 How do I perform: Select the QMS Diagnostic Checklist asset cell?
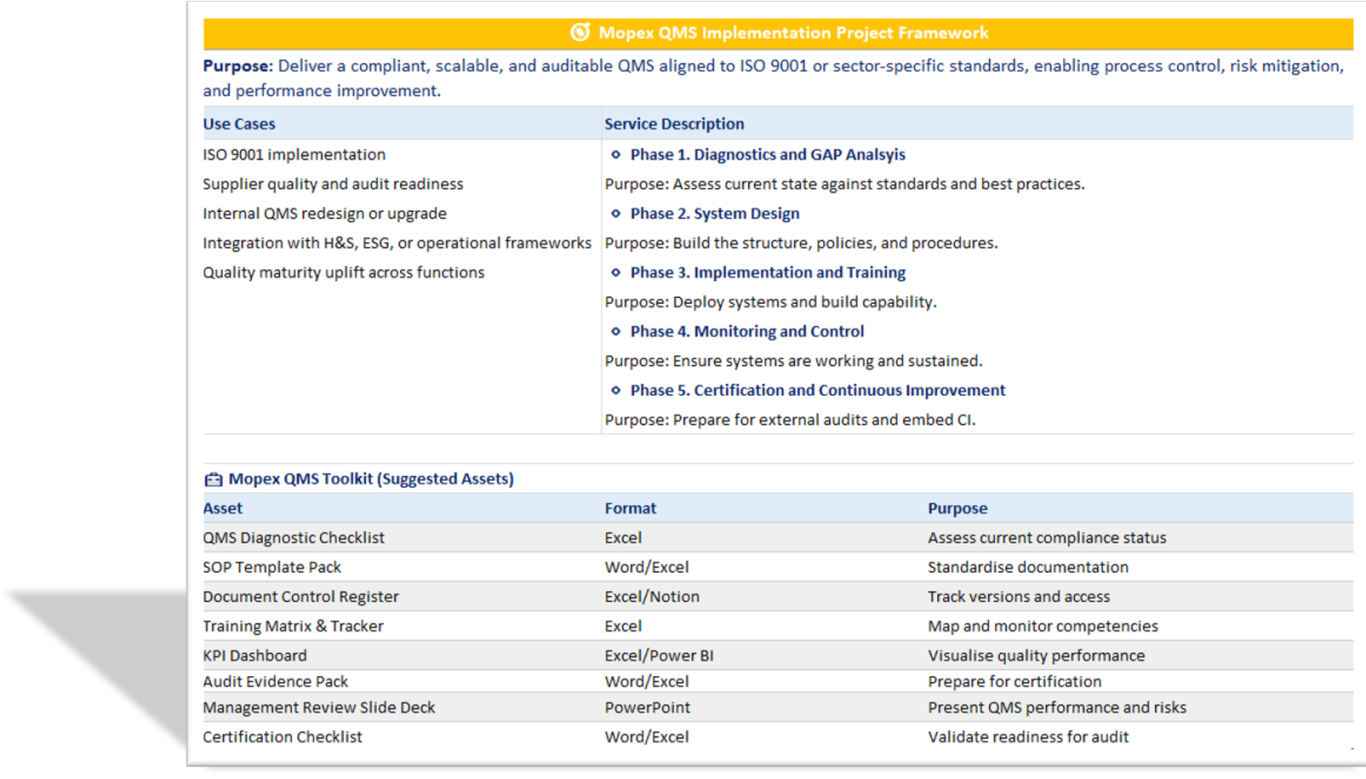pos(293,538)
